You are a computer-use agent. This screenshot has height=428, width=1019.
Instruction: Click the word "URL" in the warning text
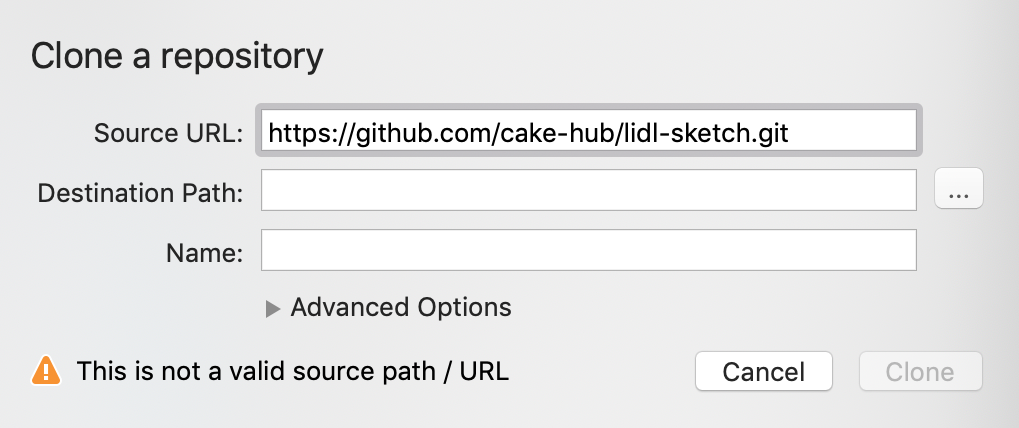484,371
